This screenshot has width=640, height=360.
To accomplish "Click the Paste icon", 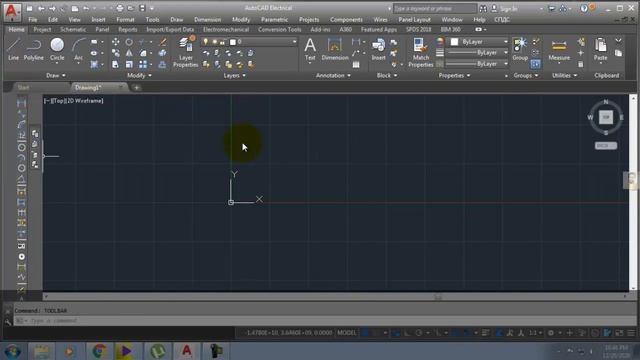I will coord(600,49).
